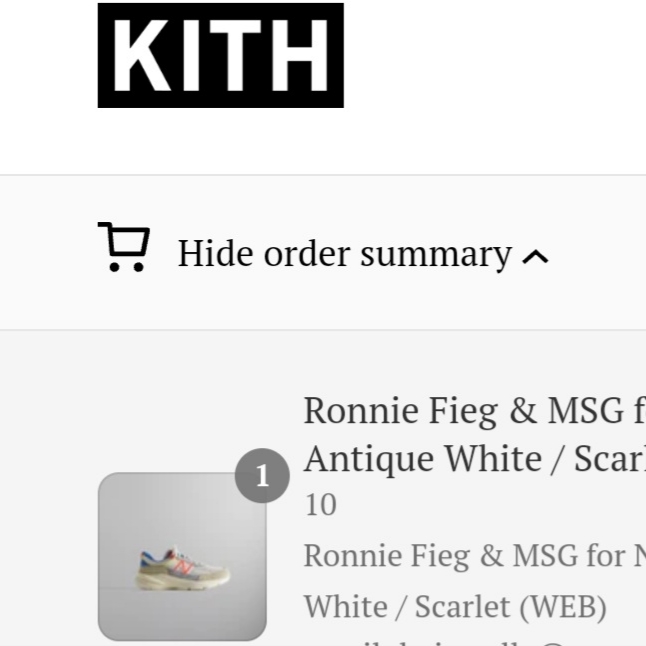Click the shopping cart icon

click(124, 247)
